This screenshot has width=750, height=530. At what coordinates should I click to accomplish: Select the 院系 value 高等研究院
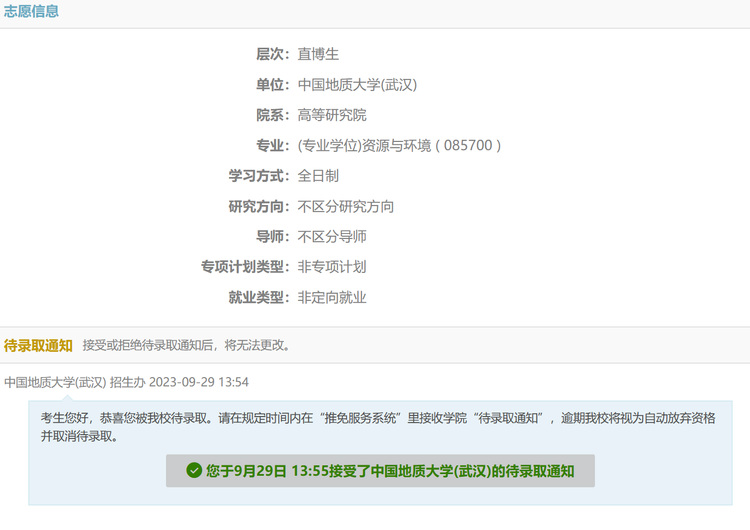[332, 115]
